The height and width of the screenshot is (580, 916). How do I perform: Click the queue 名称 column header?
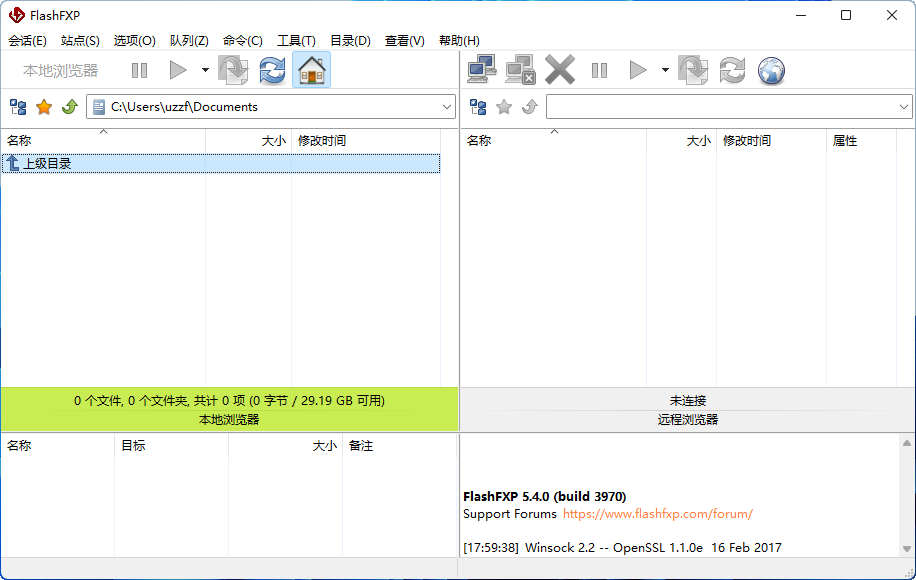click(58, 446)
